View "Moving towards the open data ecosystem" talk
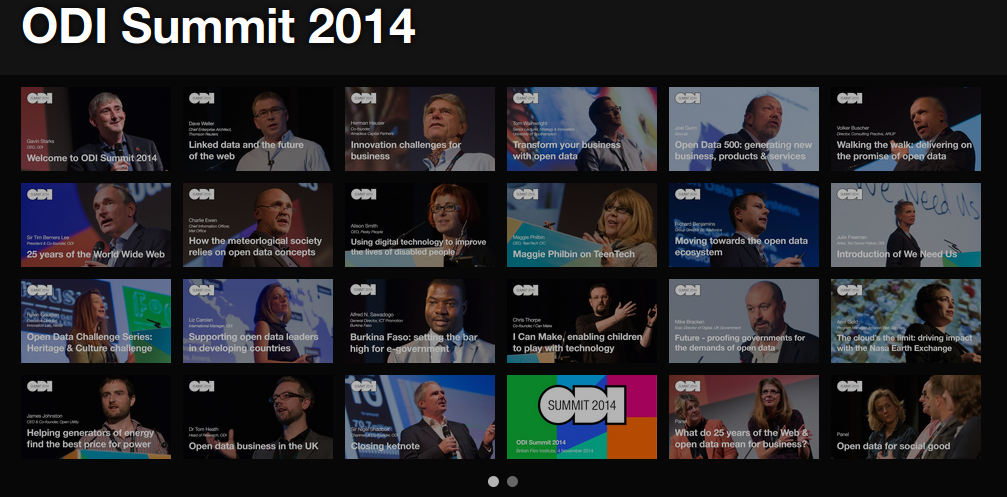The image size is (1007, 497). pyautogui.click(x=744, y=225)
